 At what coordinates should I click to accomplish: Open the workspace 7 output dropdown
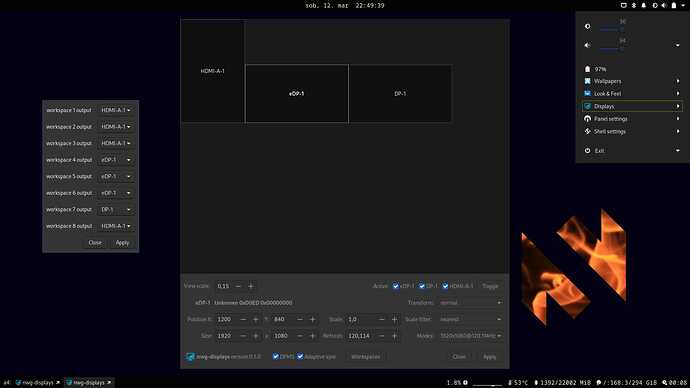click(x=116, y=210)
